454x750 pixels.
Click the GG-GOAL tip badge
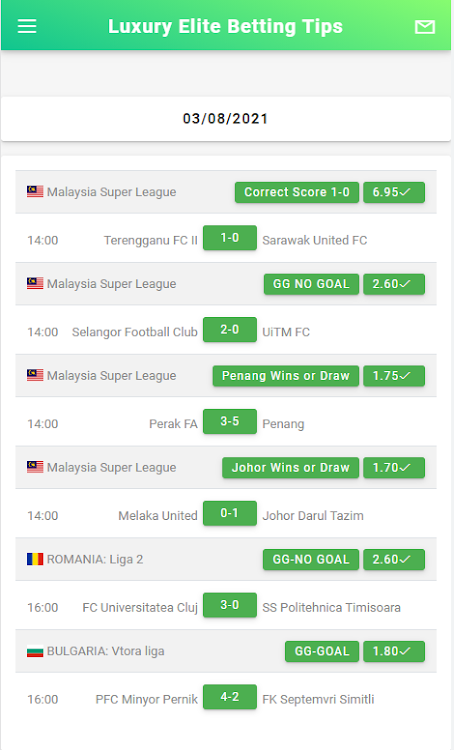coord(322,651)
